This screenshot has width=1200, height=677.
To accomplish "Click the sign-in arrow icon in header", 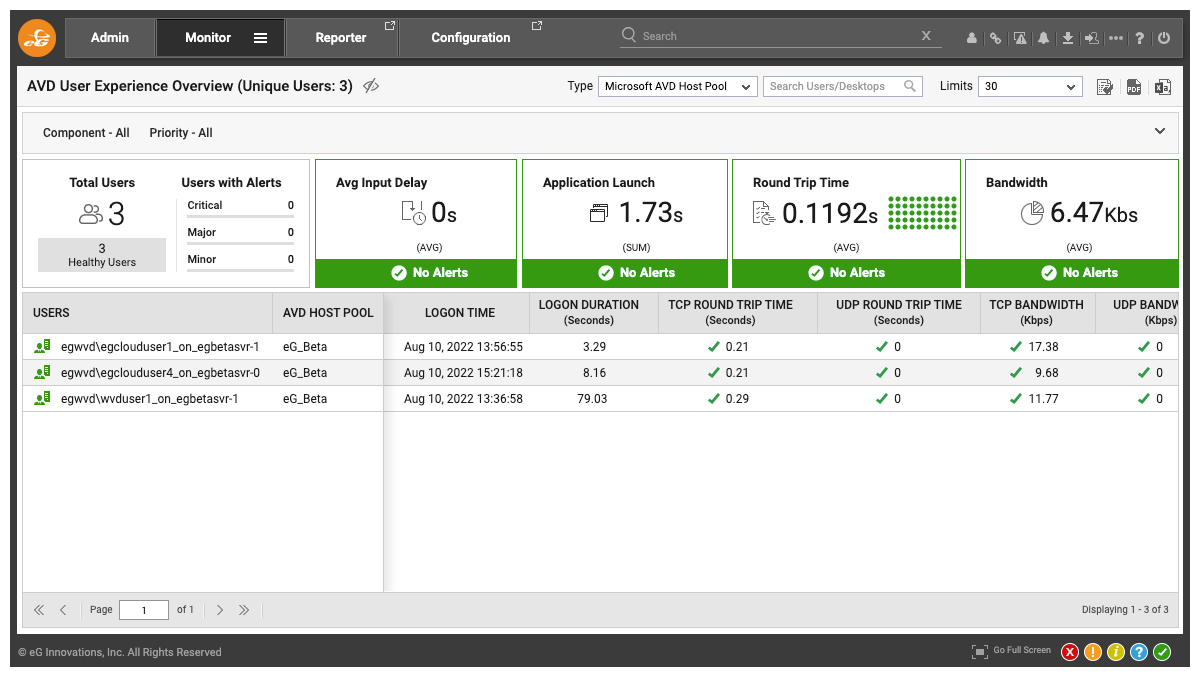I will click(1092, 38).
